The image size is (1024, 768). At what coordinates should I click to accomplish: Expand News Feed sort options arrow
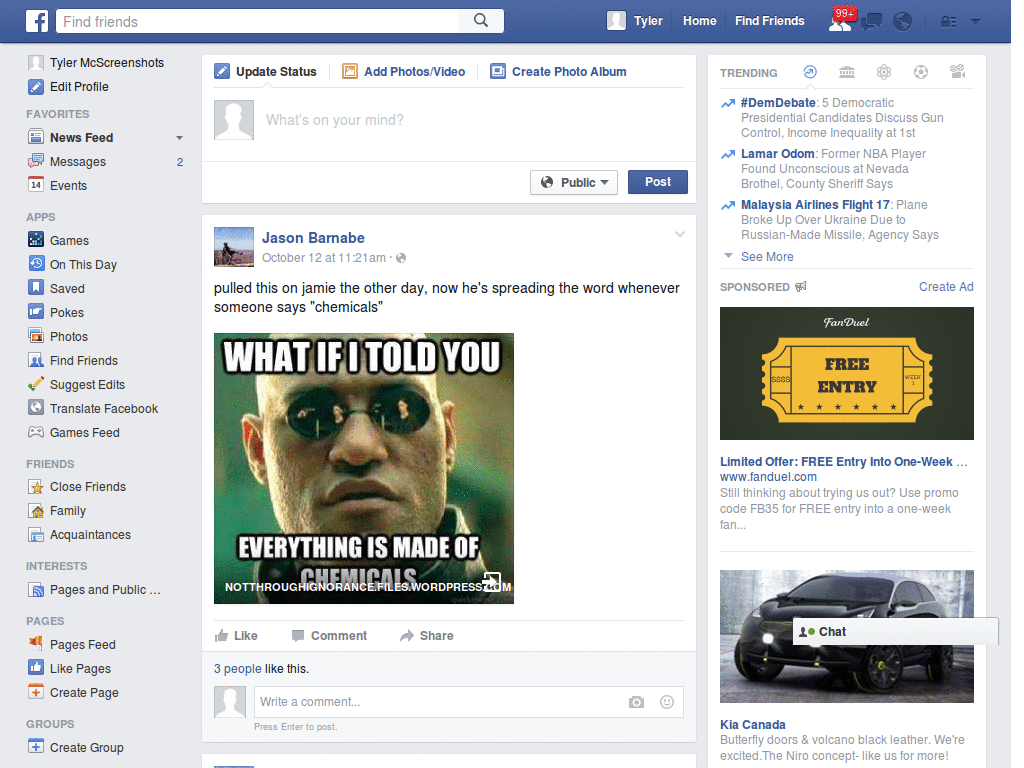click(x=179, y=138)
